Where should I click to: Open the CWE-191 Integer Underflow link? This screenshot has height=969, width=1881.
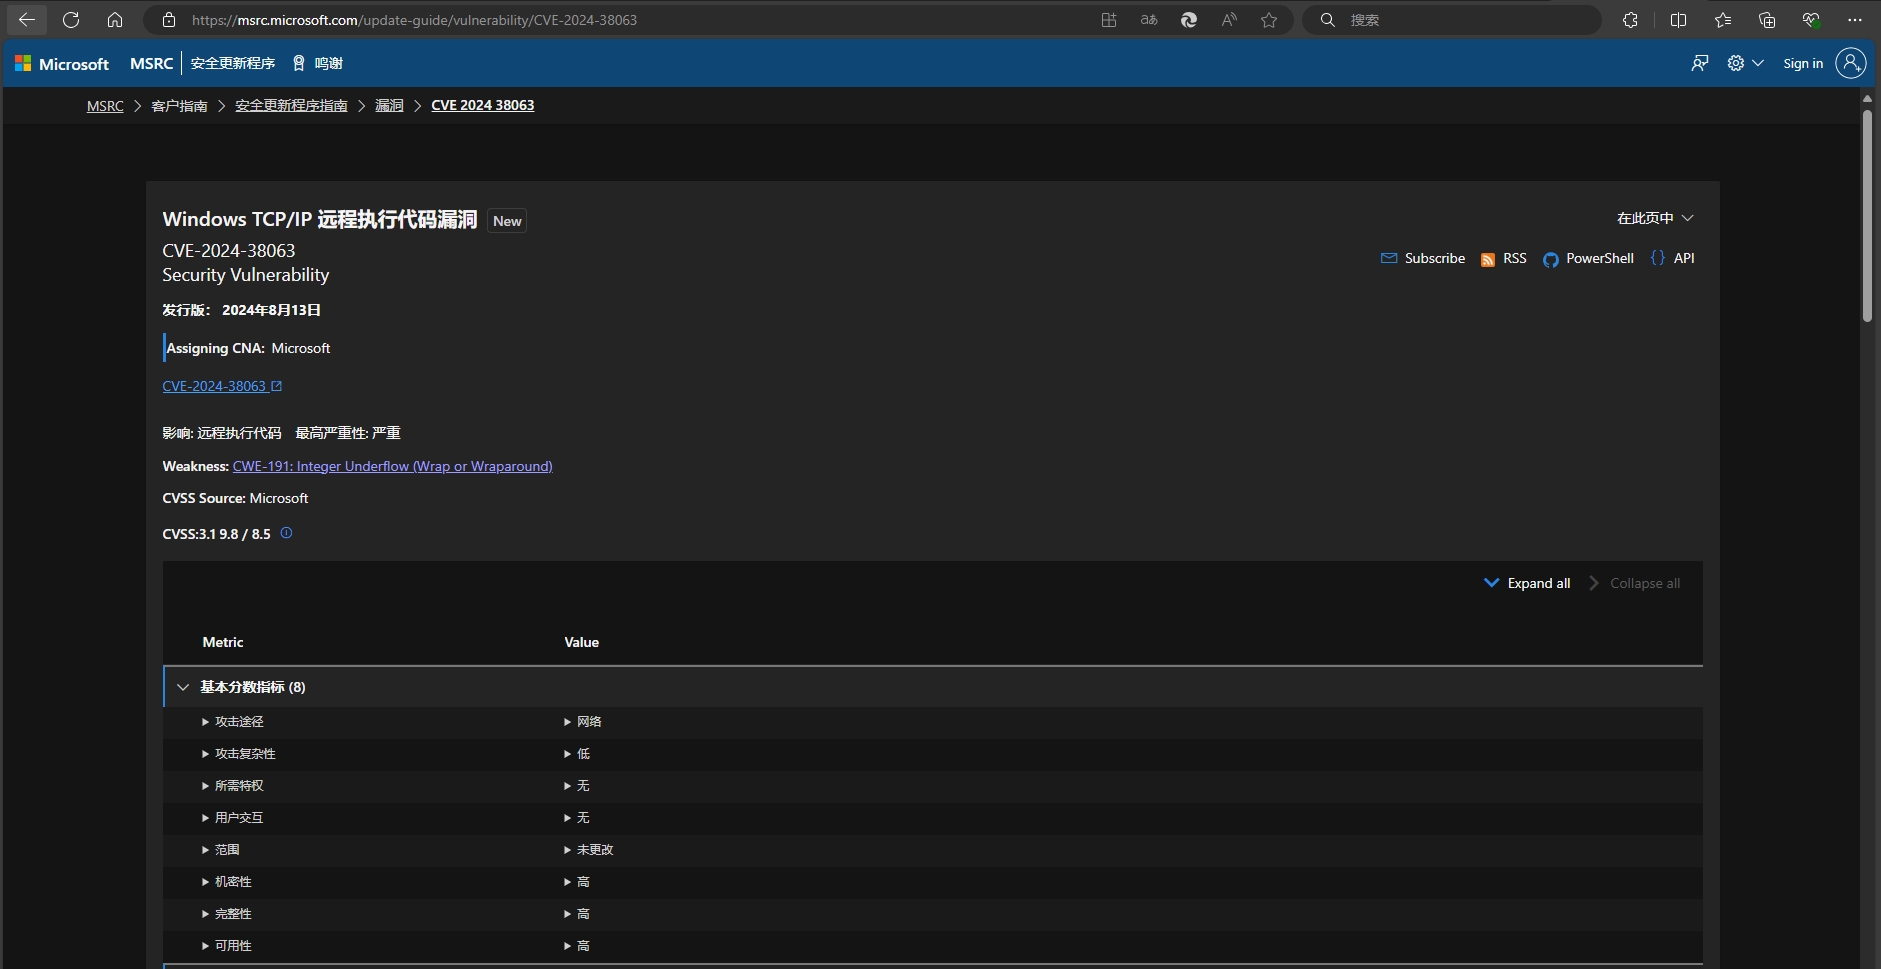point(392,466)
